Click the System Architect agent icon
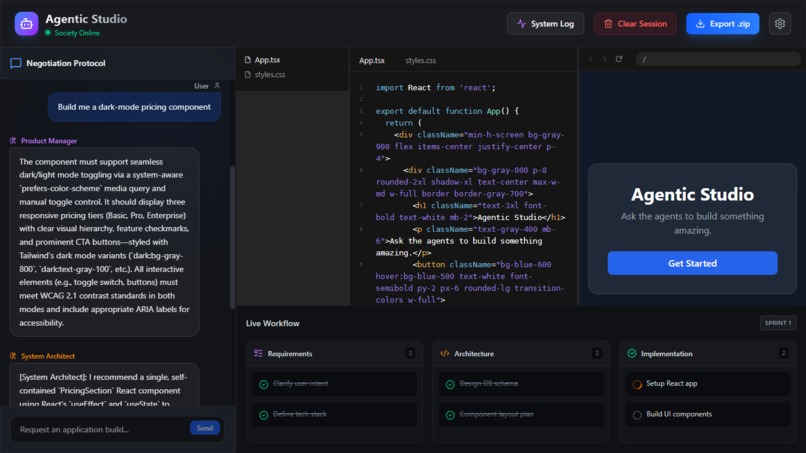Screen dimensions: 806x453 [13, 356]
